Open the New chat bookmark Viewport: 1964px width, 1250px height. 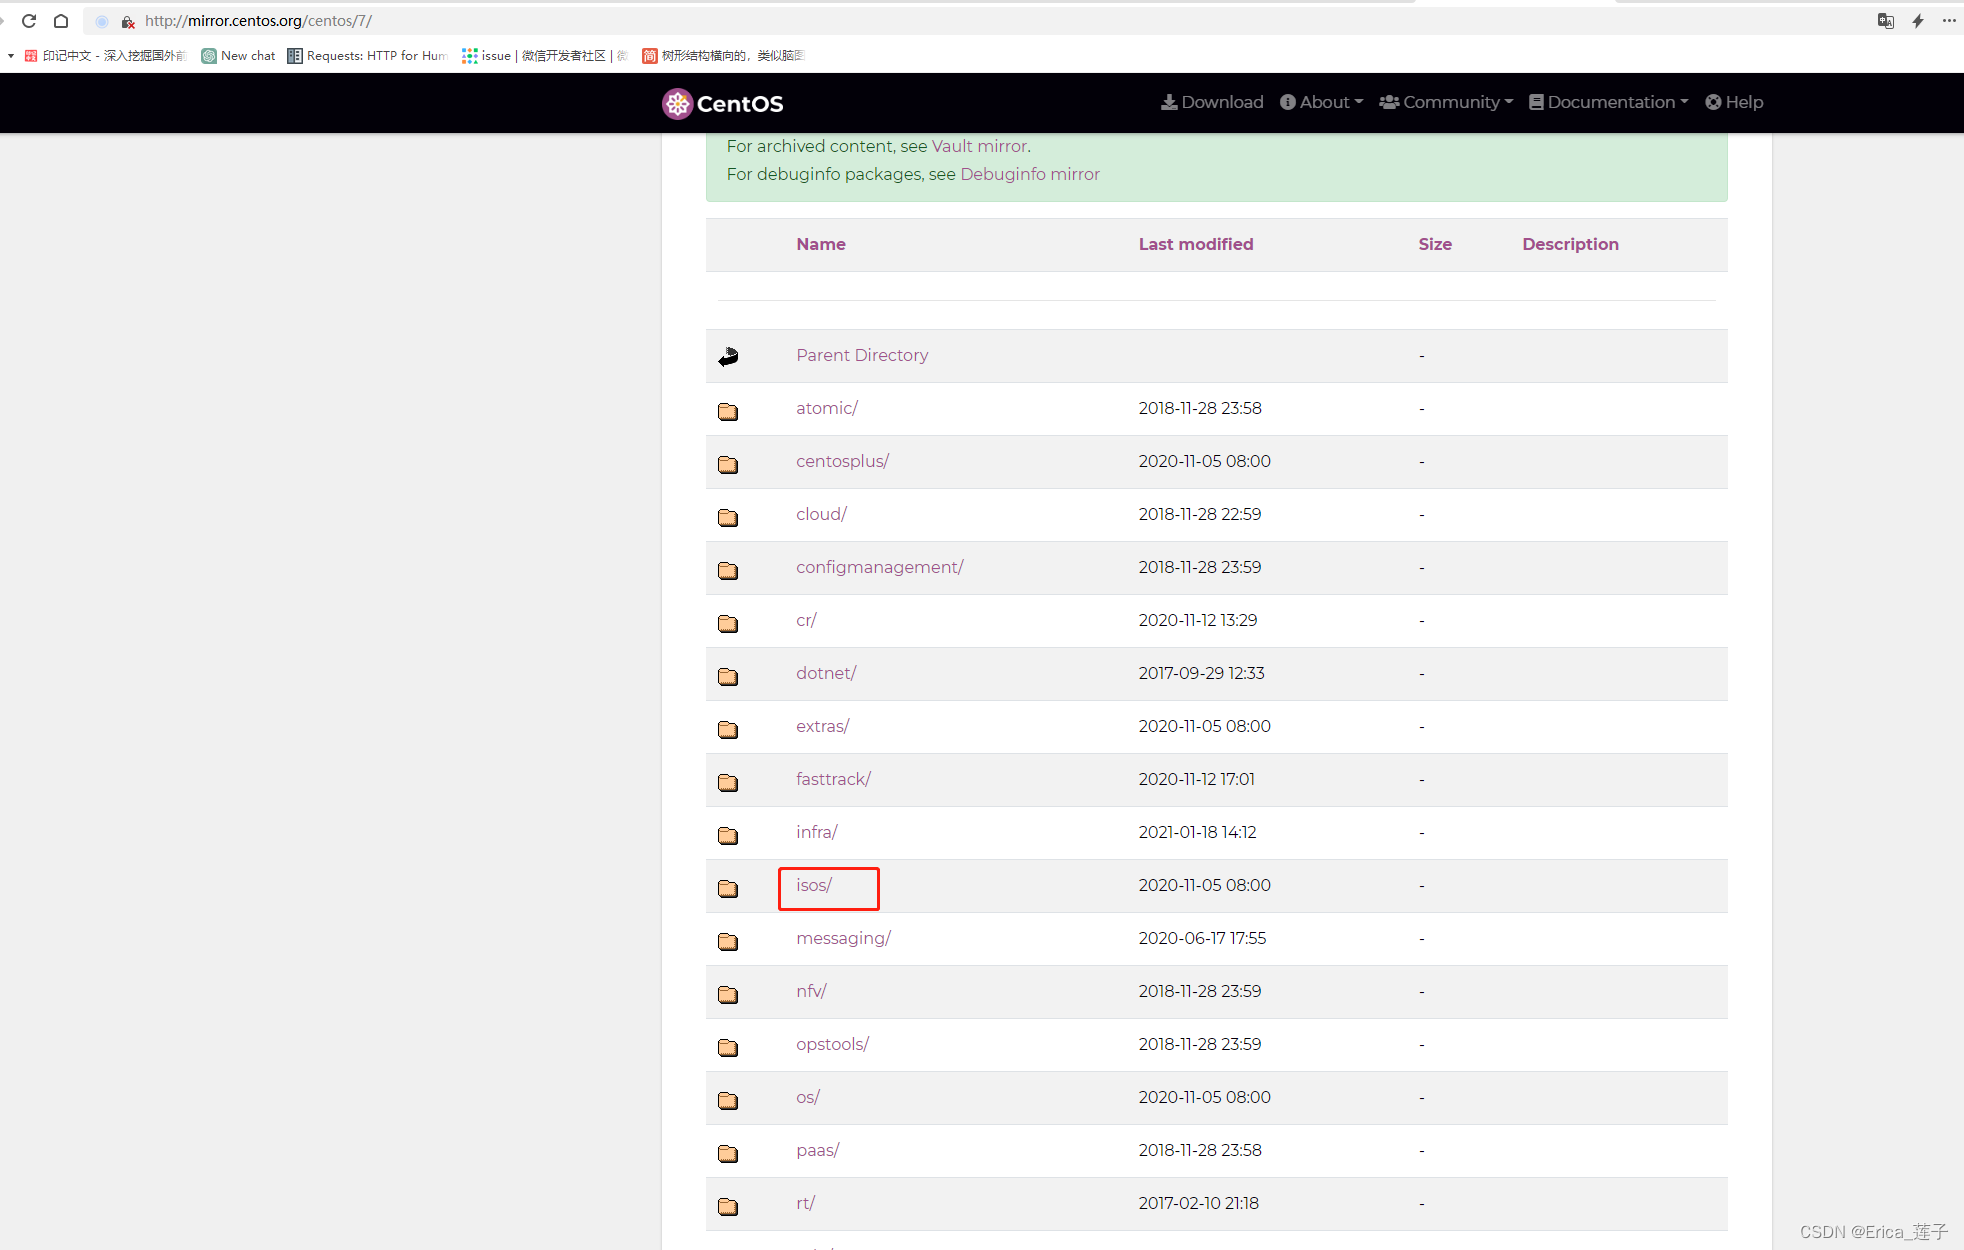pos(238,56)
